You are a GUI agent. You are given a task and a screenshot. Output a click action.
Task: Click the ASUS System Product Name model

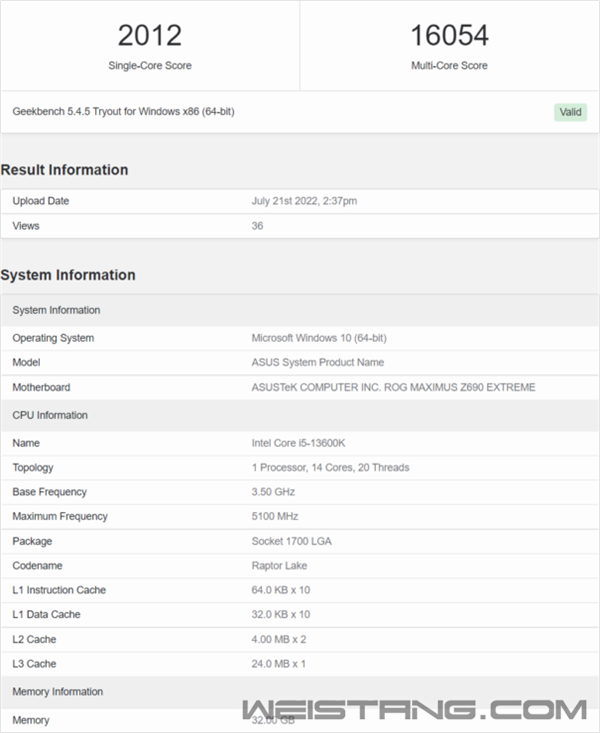pyautogui.click(x=317, y=362)
